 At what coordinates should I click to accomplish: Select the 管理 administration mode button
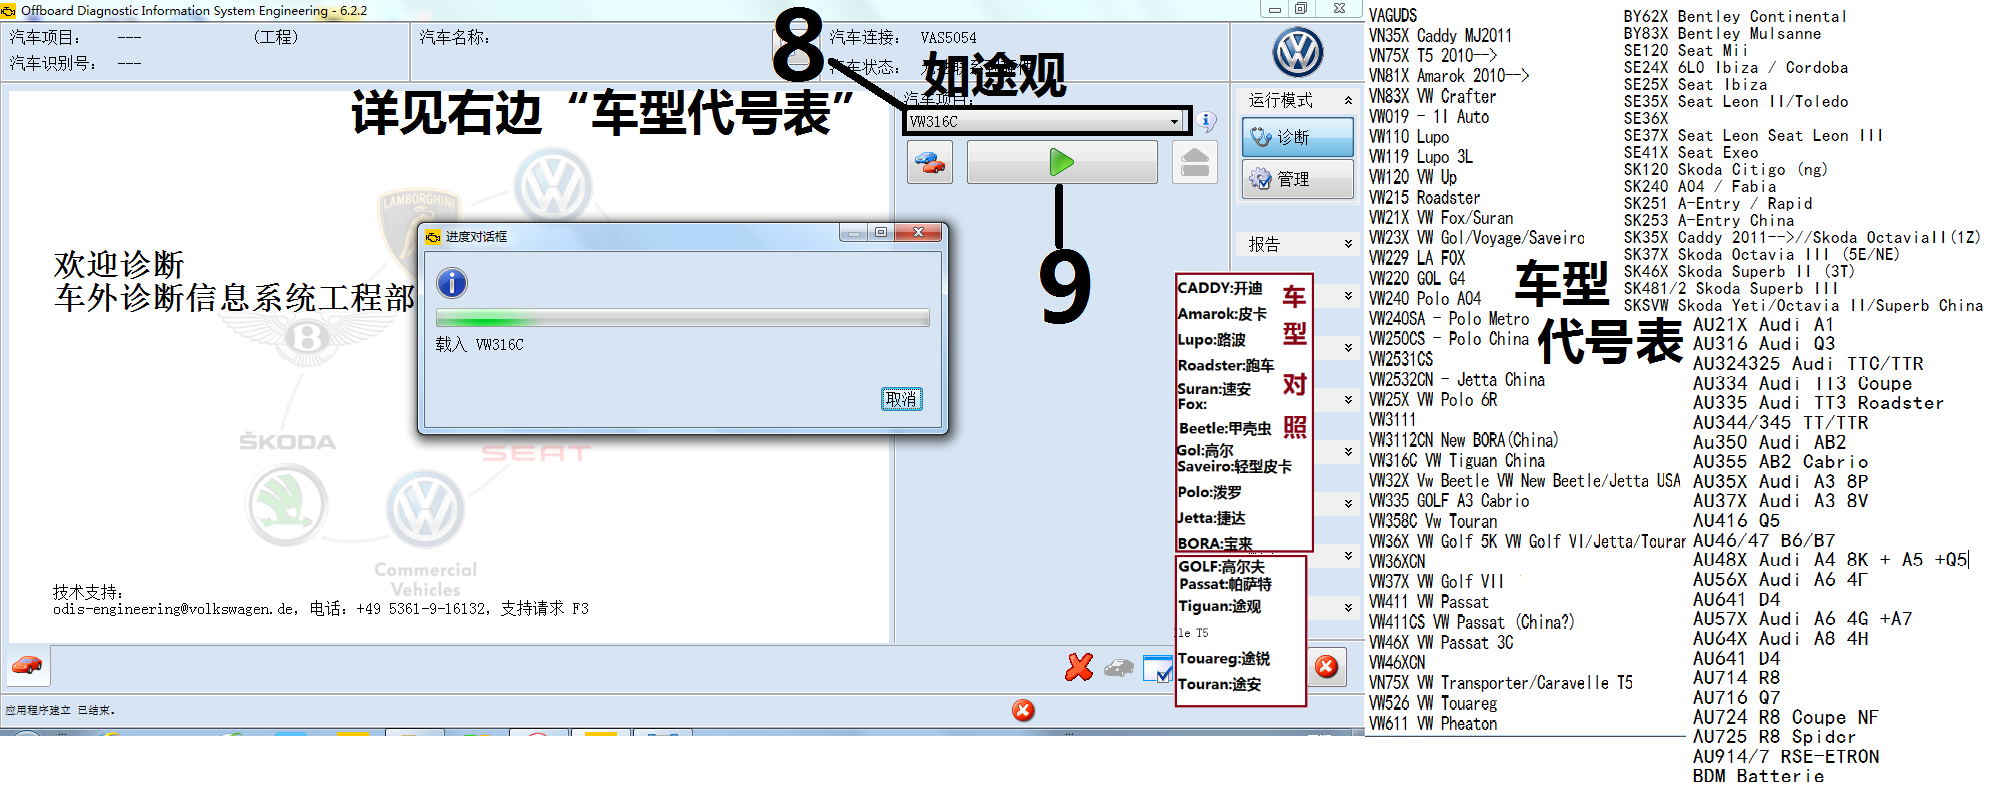(1297, 179)
